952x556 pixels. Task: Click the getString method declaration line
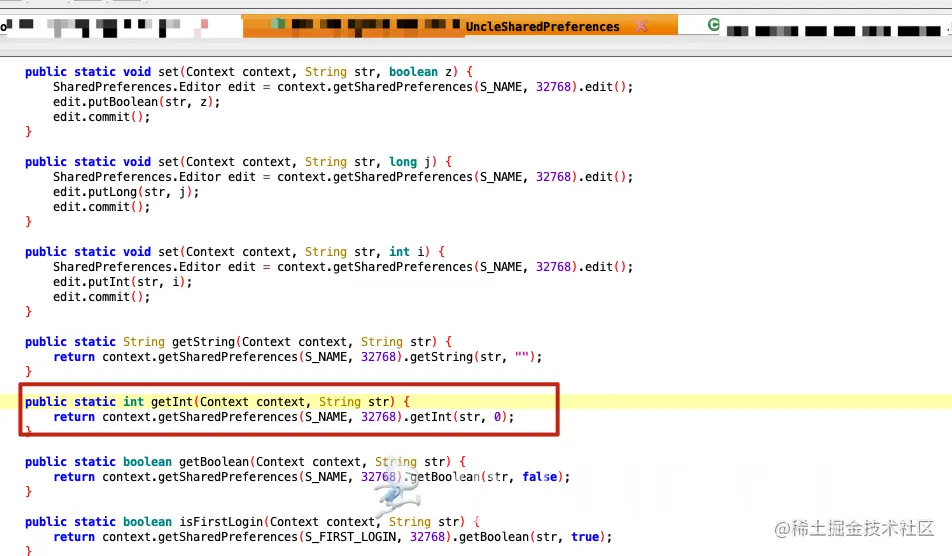[x=239, y=342]
